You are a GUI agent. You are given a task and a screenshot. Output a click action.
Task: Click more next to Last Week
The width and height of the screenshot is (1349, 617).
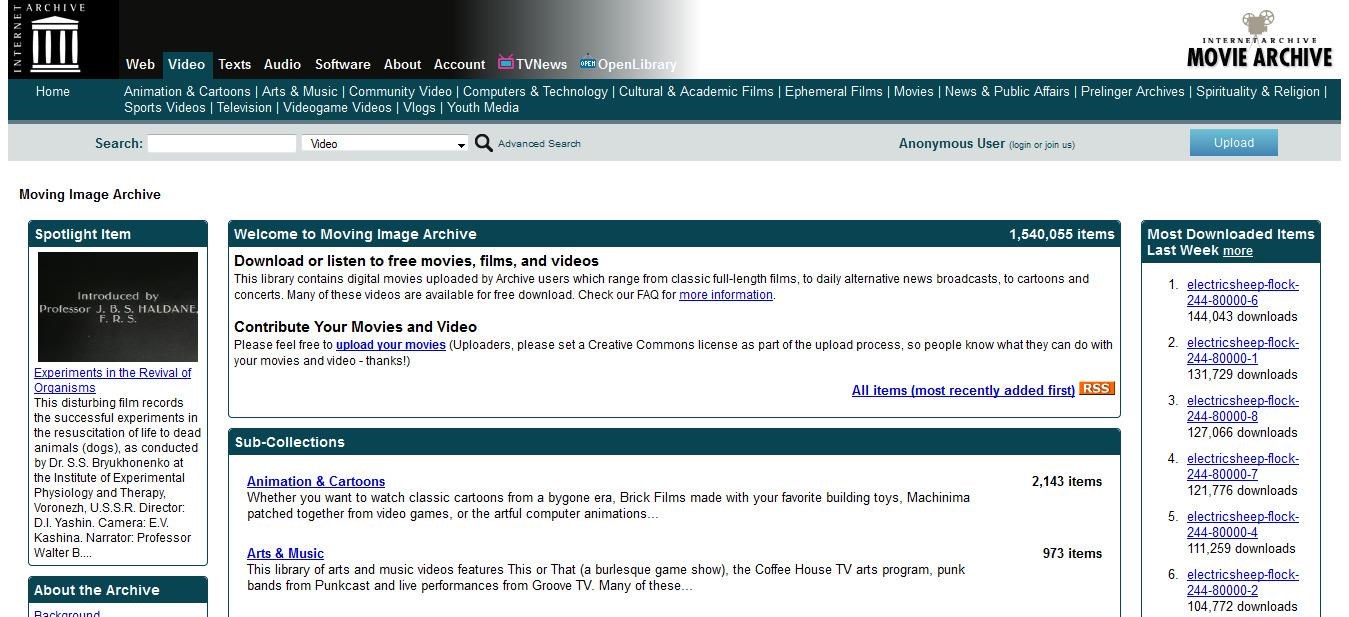coord(1237,251)
